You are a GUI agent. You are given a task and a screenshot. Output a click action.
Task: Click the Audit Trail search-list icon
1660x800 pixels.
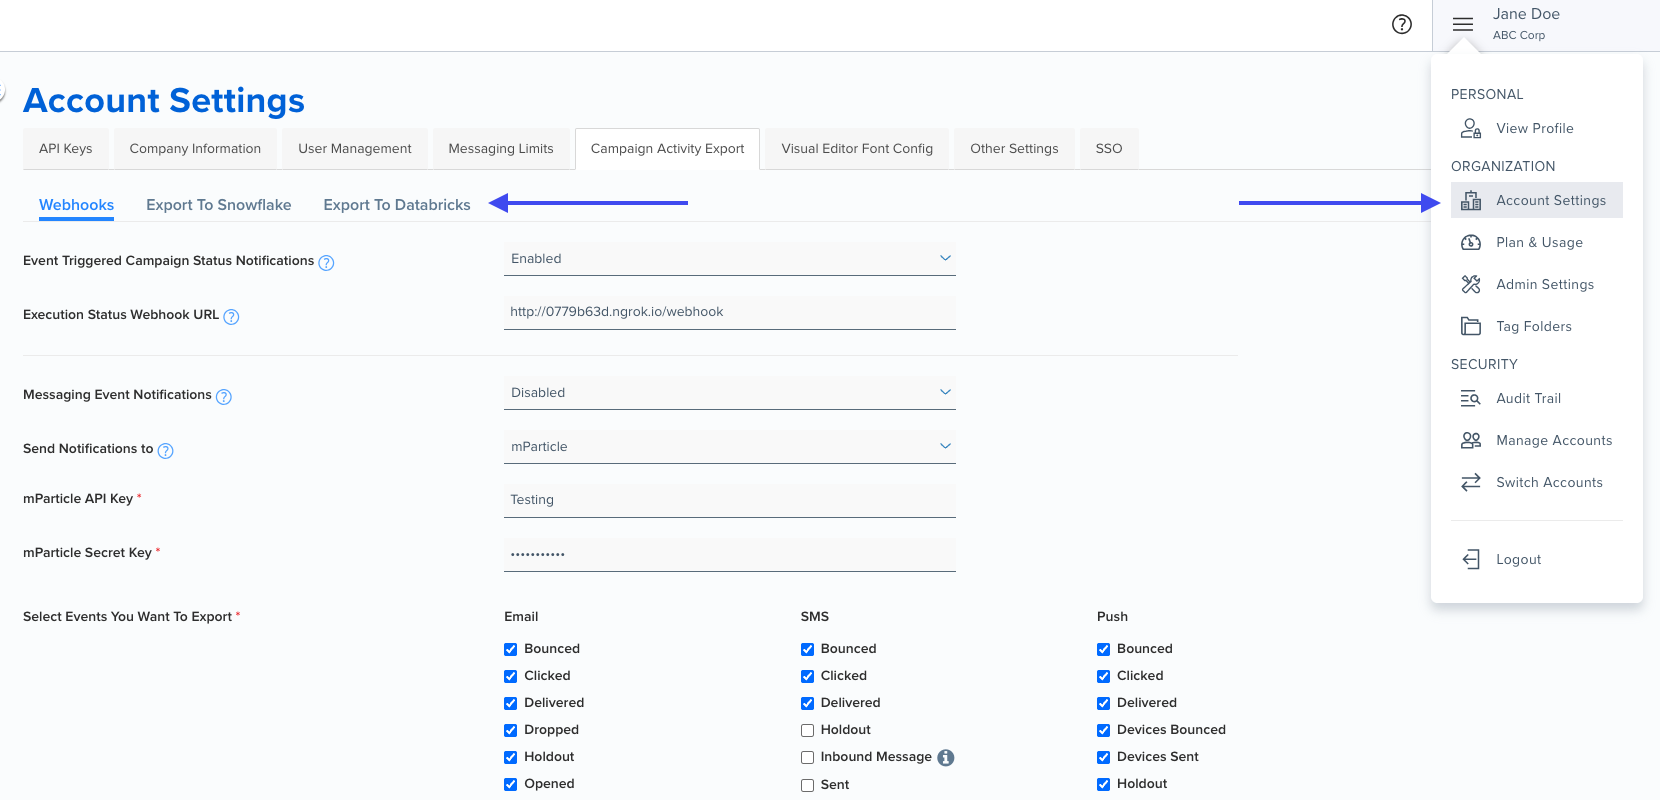1471,398
